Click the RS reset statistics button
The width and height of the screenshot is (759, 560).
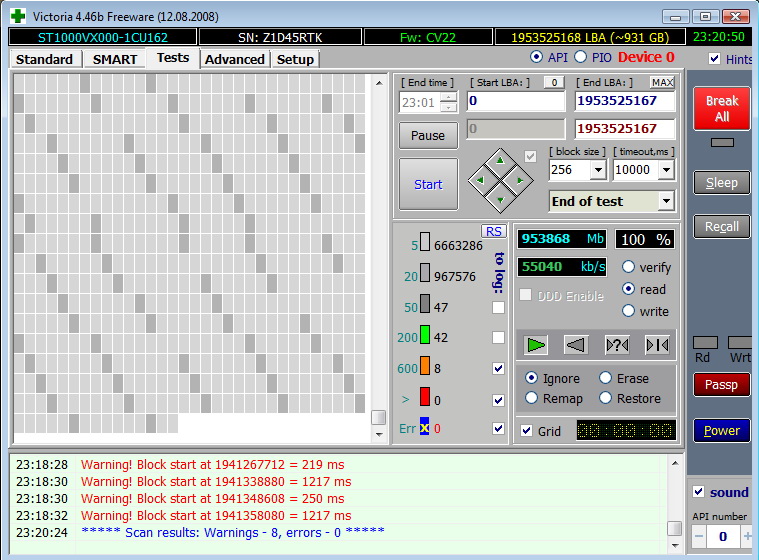(x=493, y=231)
